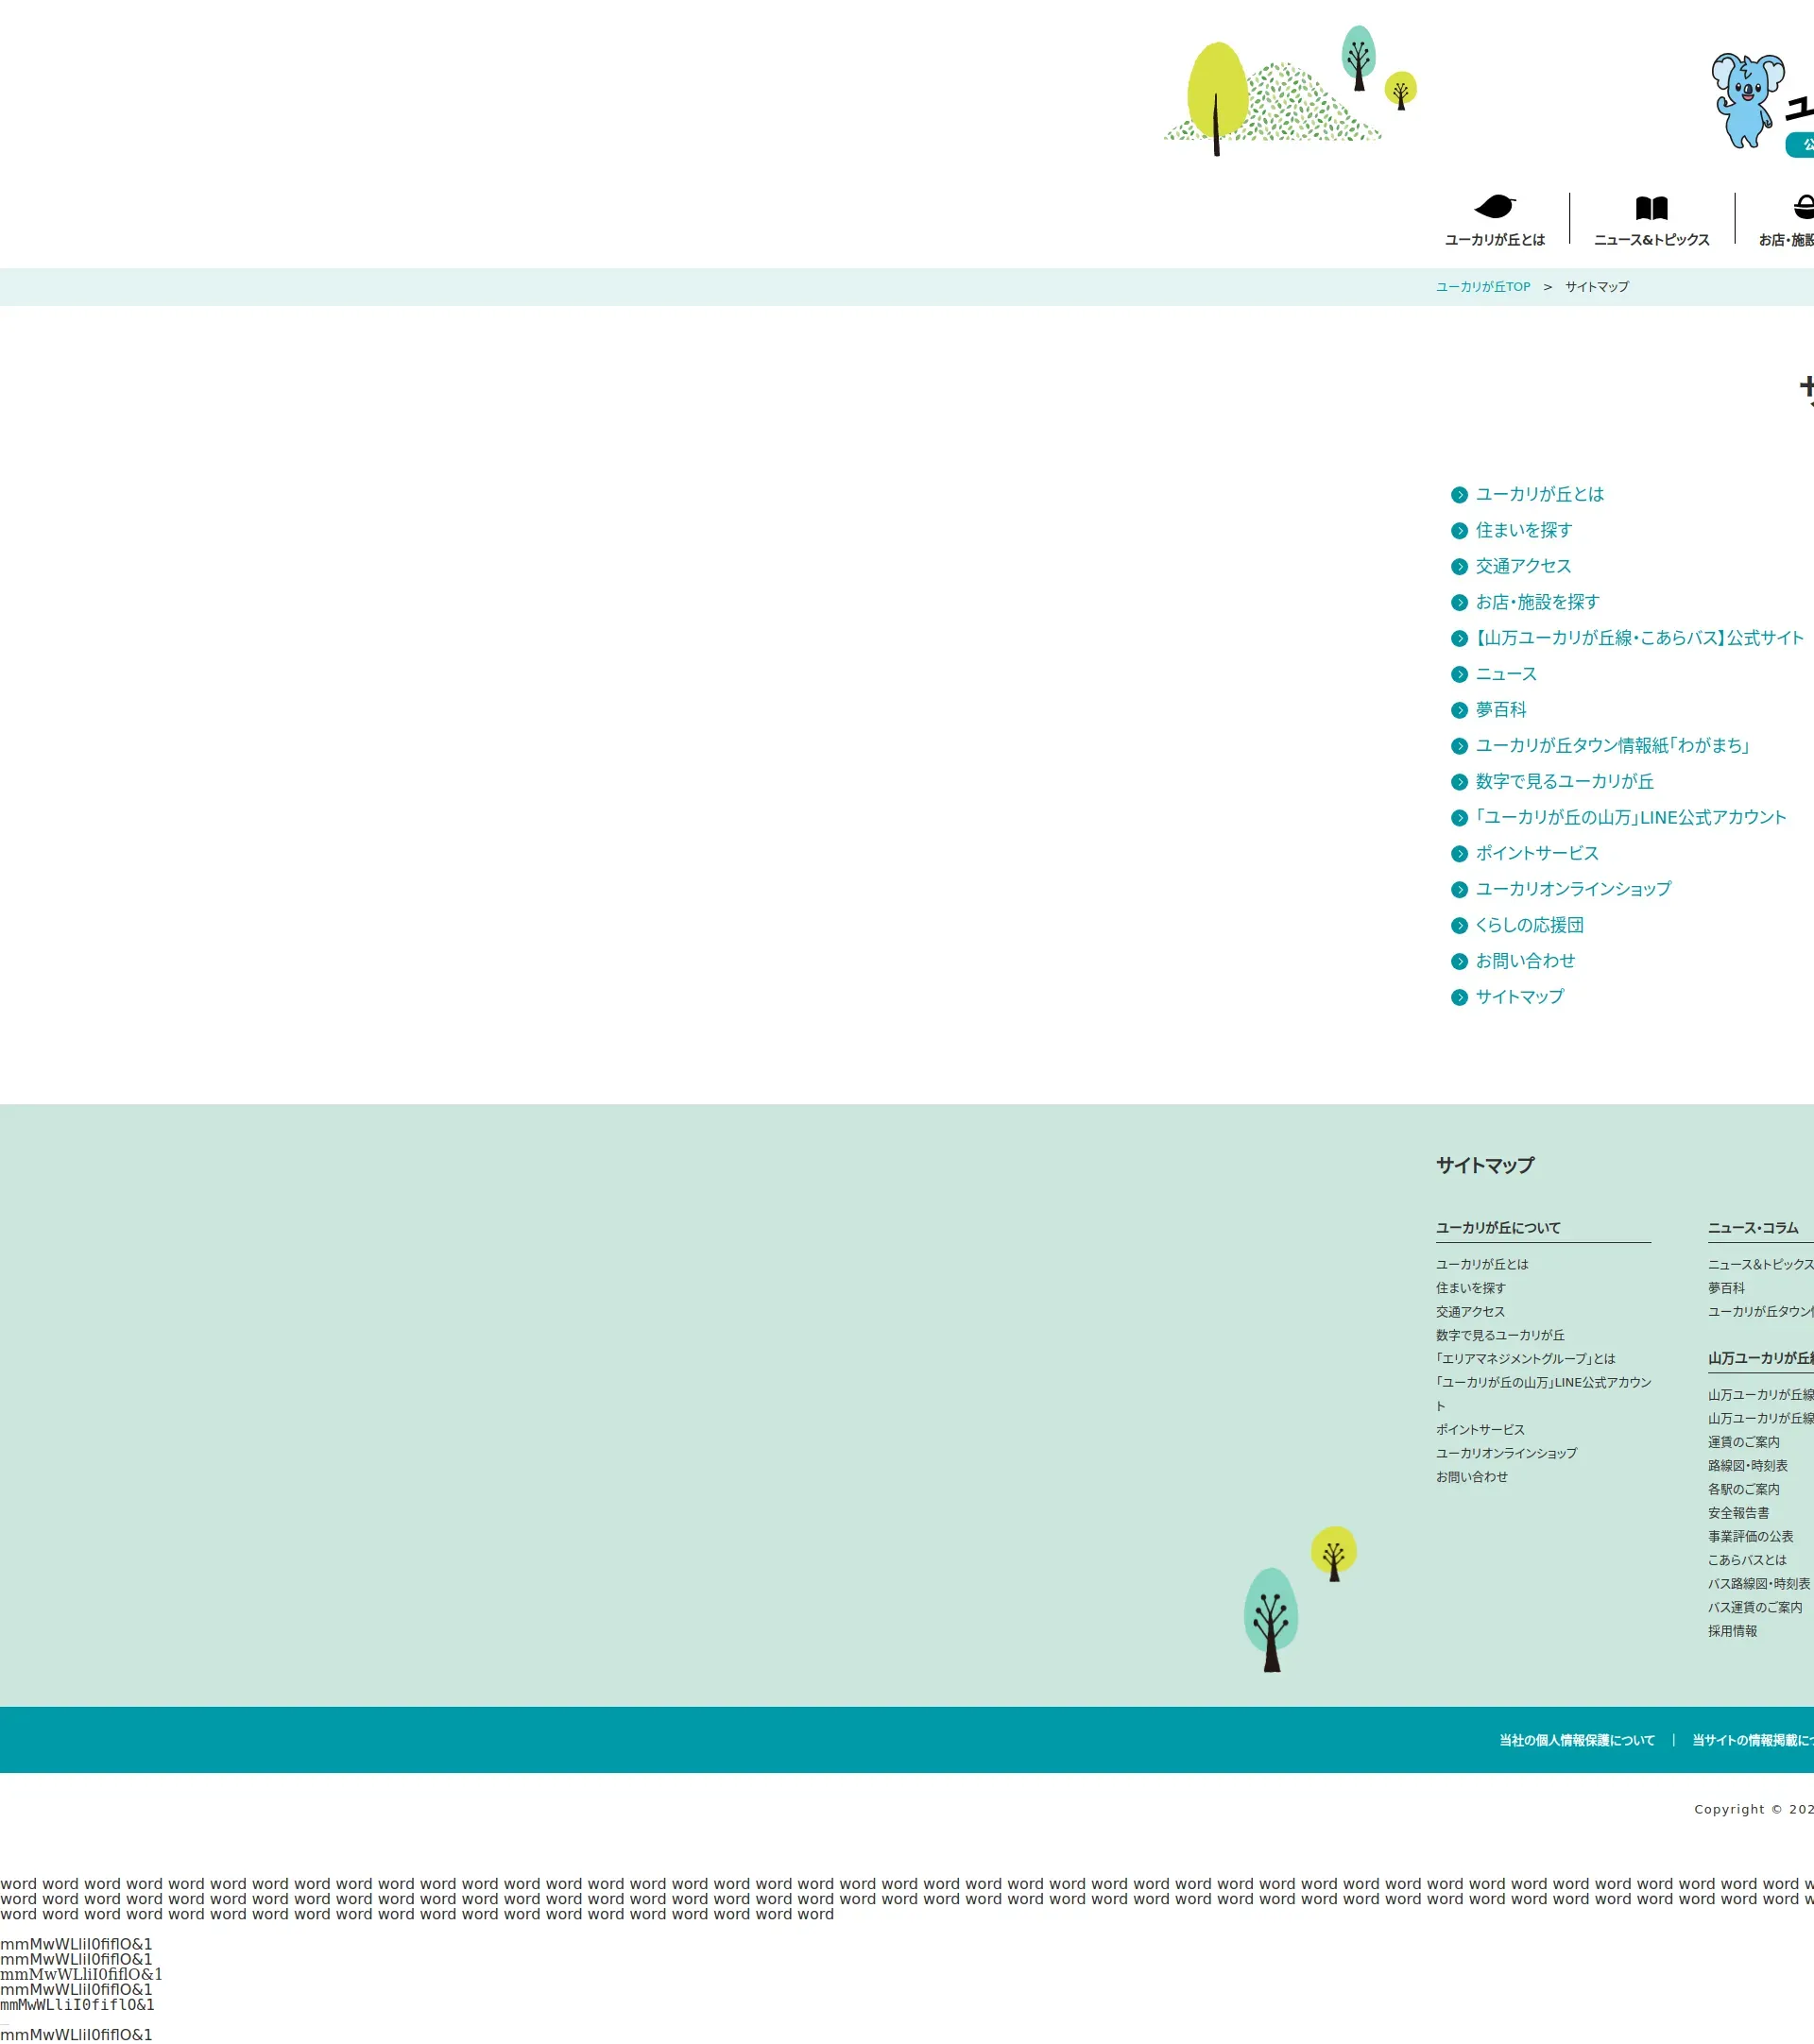Open お問い合わせ in the main sitemap list

point(1525,961)
